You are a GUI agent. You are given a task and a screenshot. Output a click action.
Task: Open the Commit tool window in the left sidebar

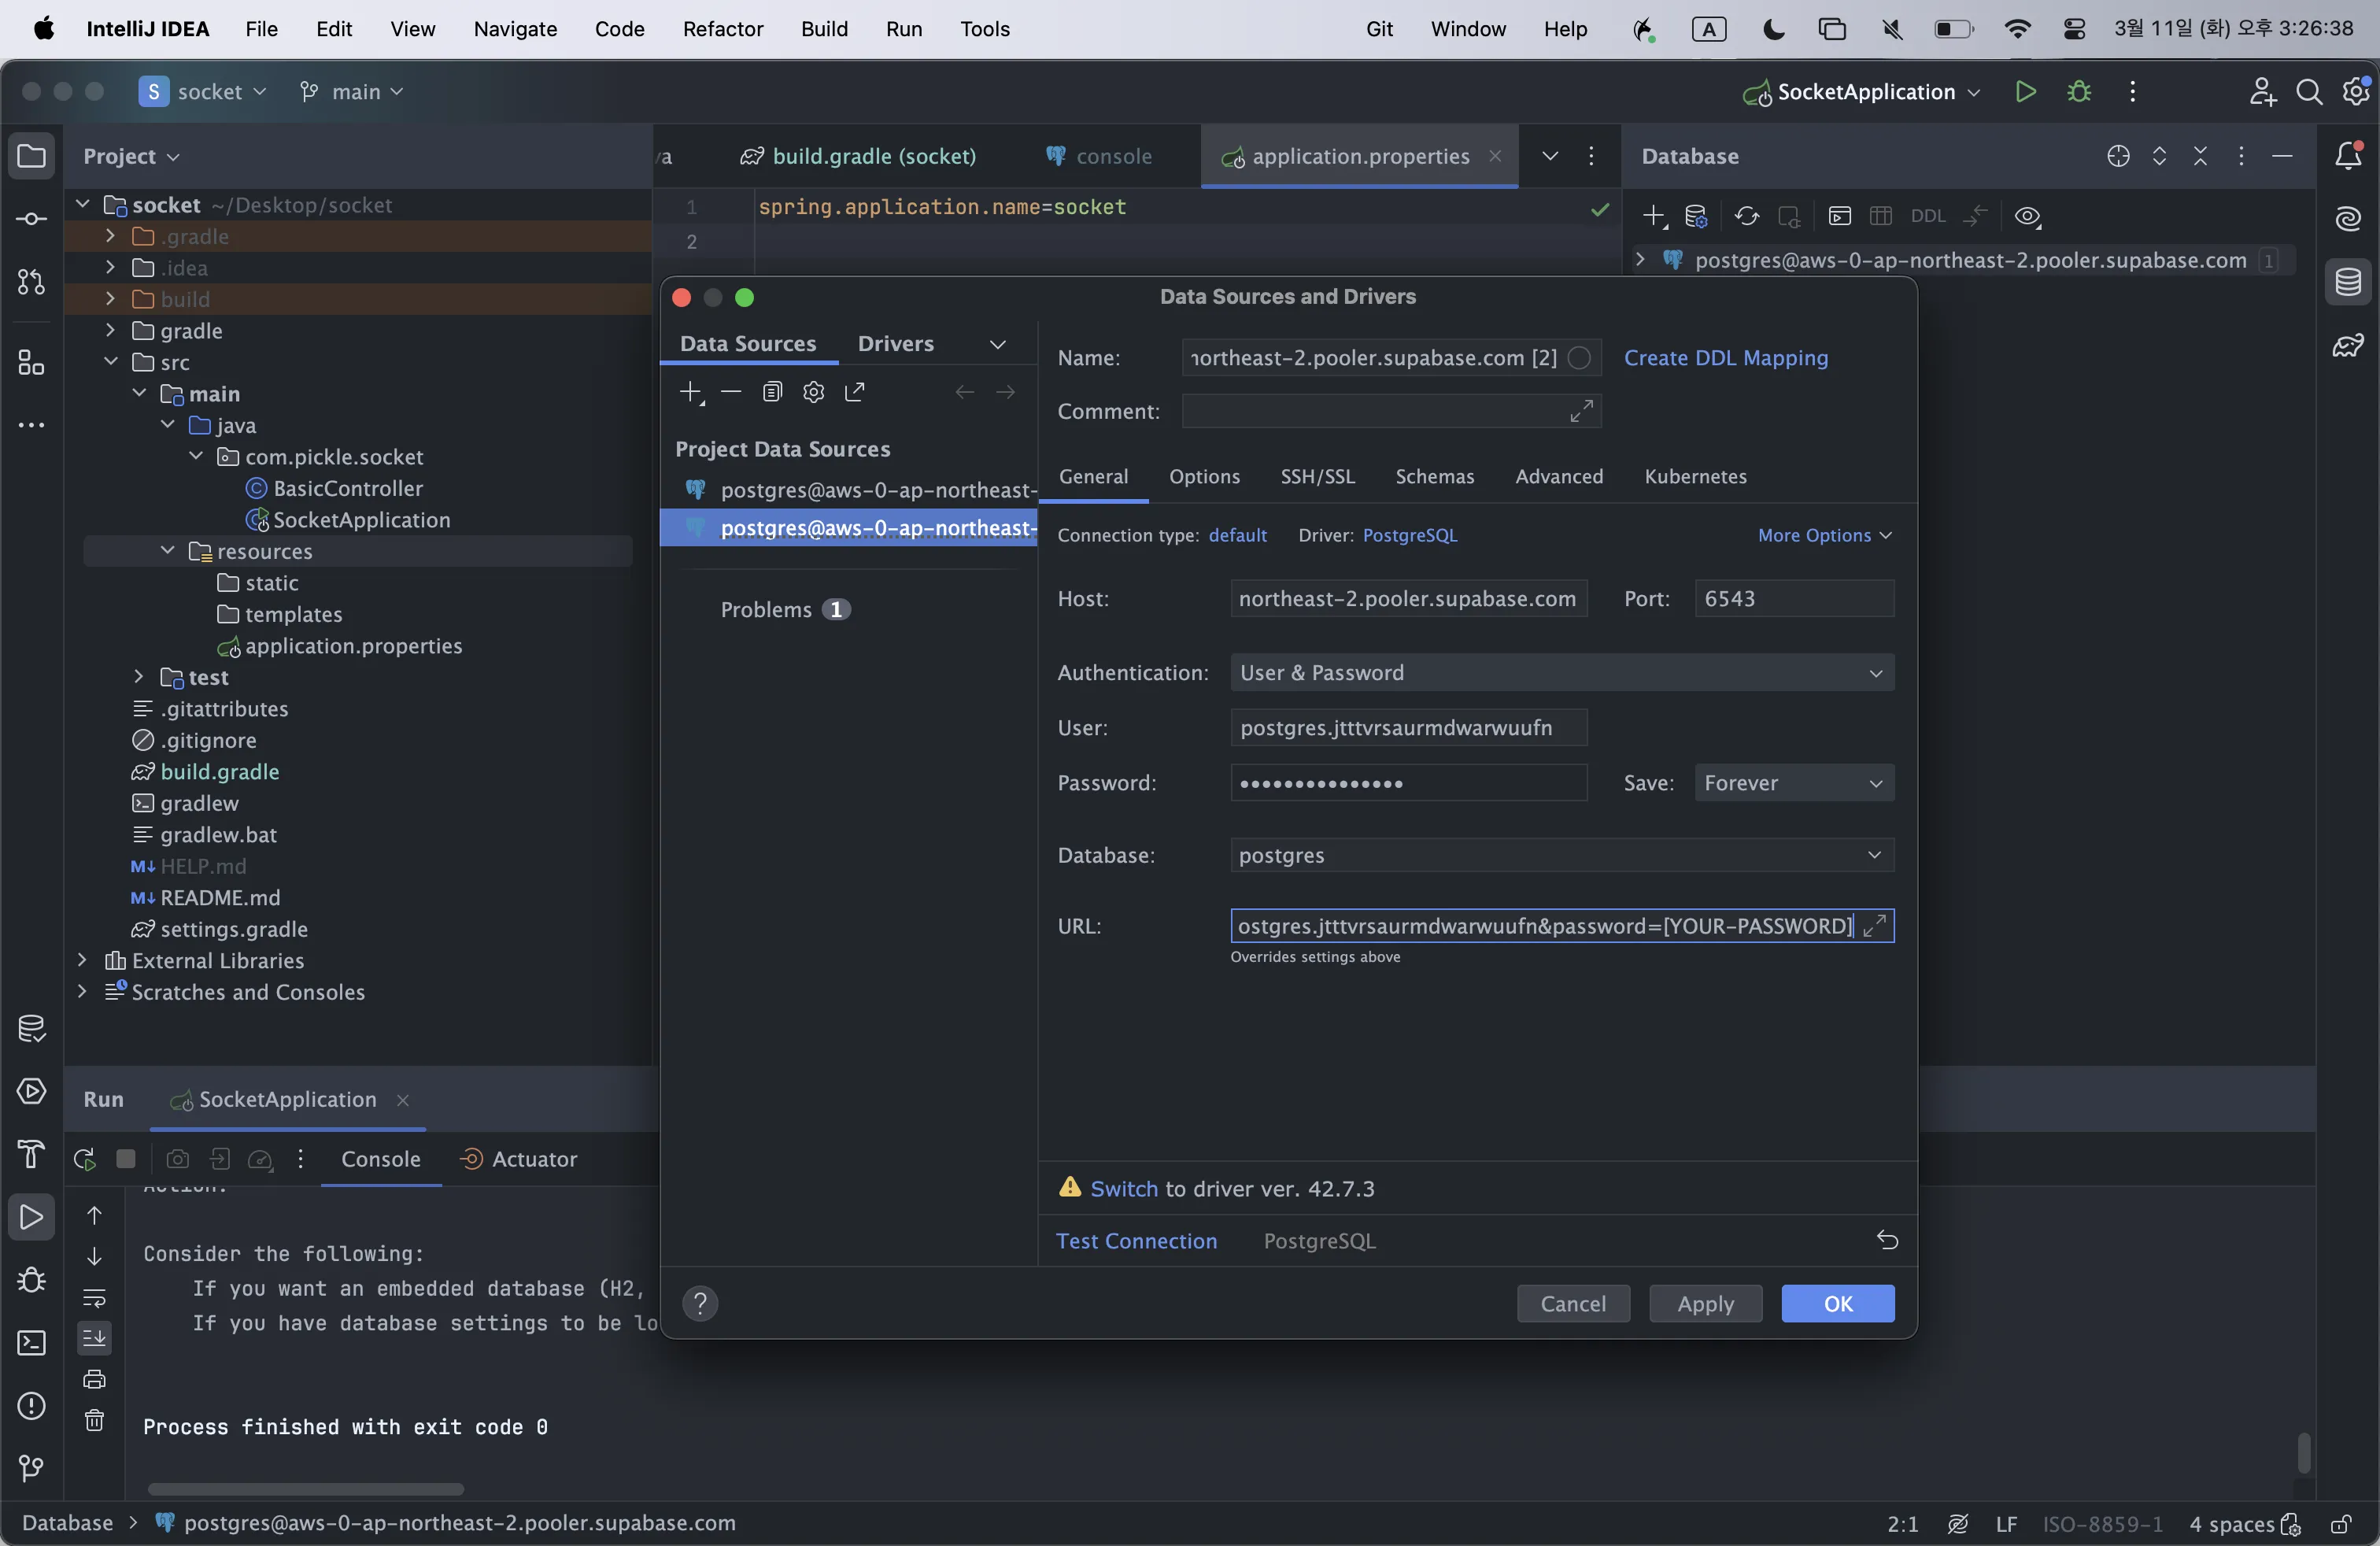[31, 219]
